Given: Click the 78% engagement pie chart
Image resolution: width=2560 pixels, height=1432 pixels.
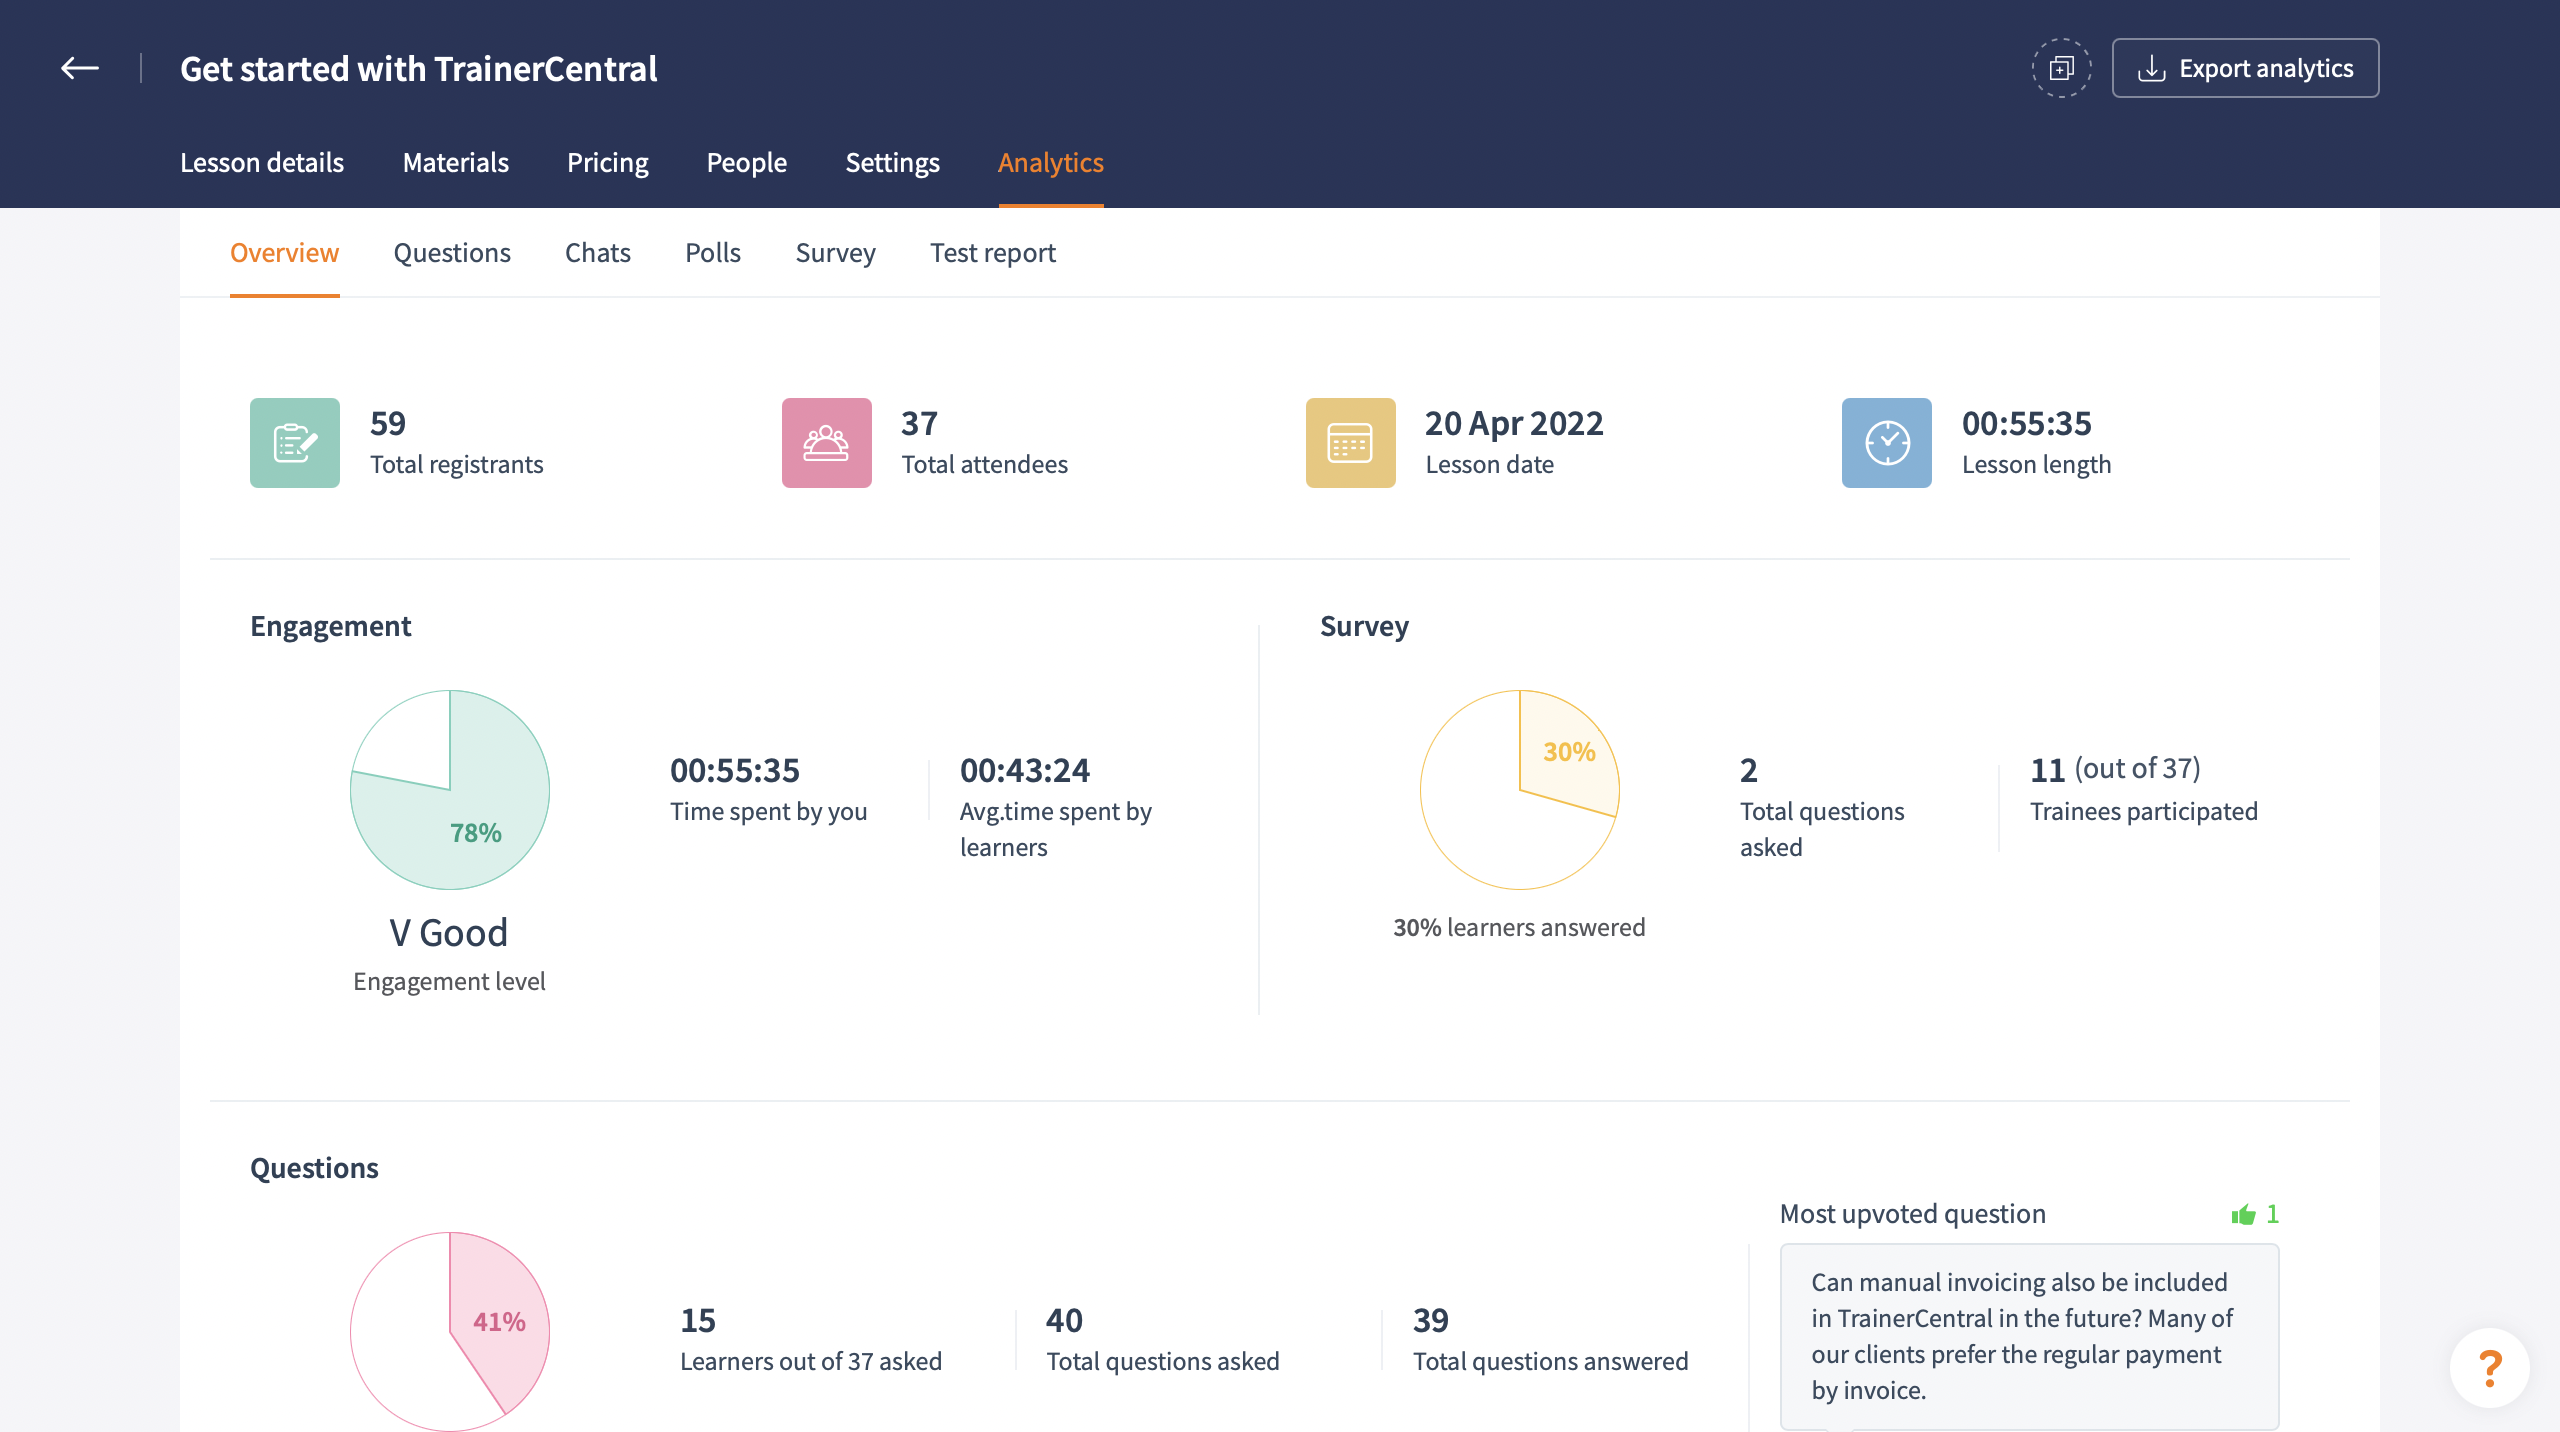Looking at the screenshot, I should [x=450, y=790].
